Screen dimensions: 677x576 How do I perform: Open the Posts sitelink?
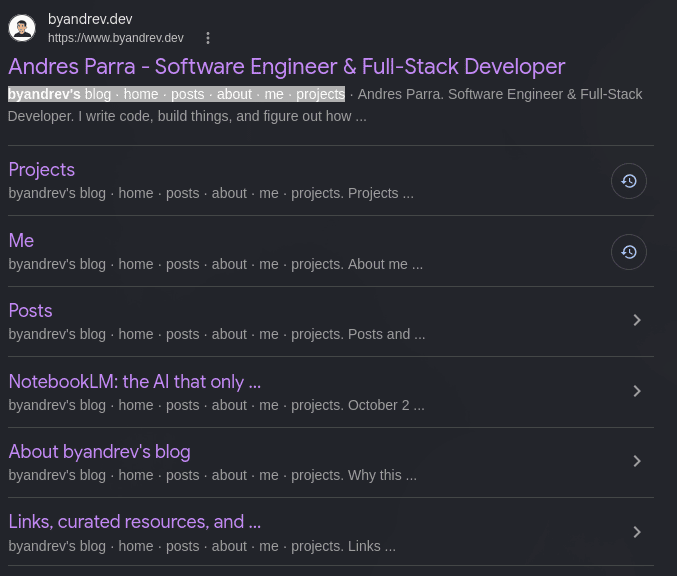30,311
